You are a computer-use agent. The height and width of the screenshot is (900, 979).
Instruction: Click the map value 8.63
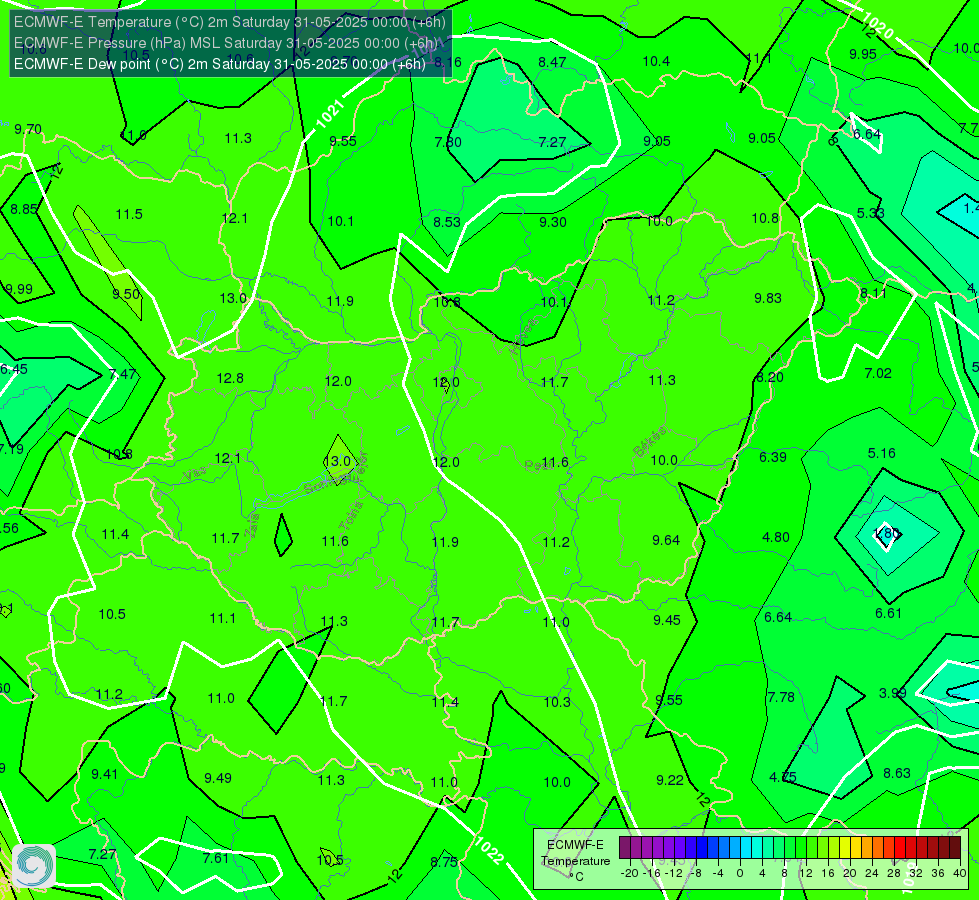pos(897,773)
